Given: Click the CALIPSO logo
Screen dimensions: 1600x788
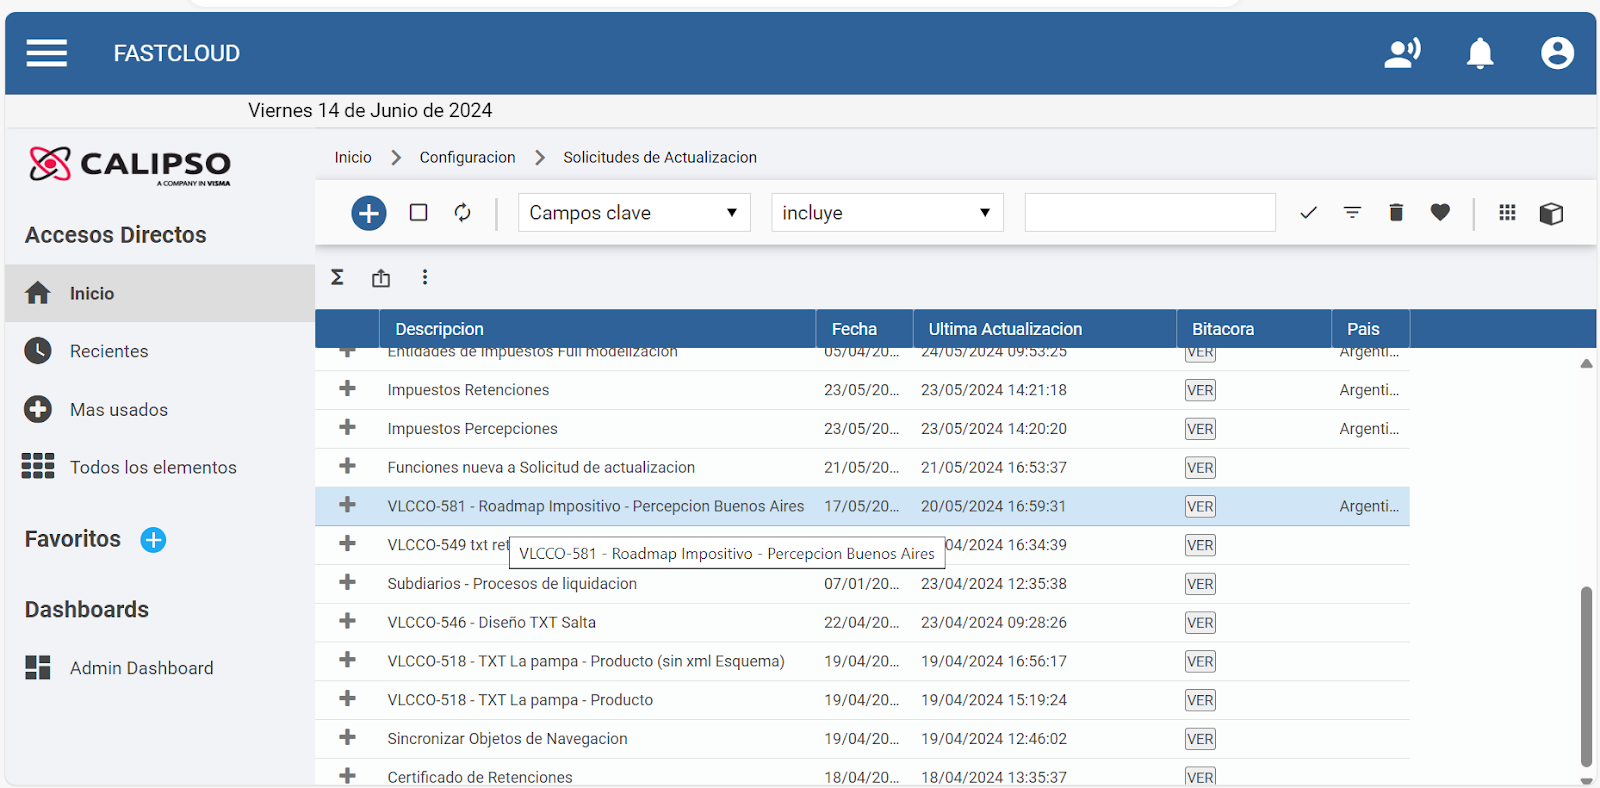Looking at the screenshot, I should (x=130, y=165).
